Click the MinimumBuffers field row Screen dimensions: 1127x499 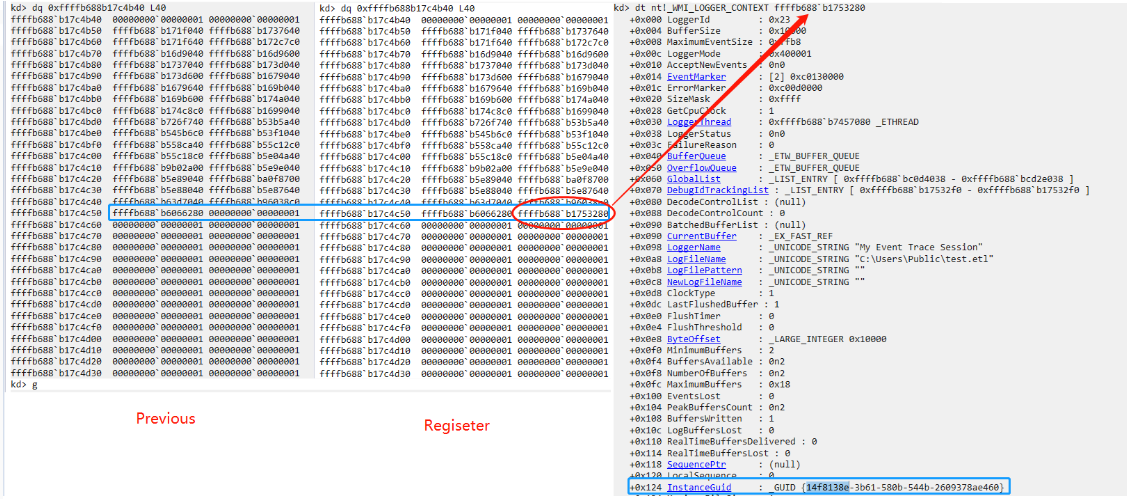pos(702,351)
